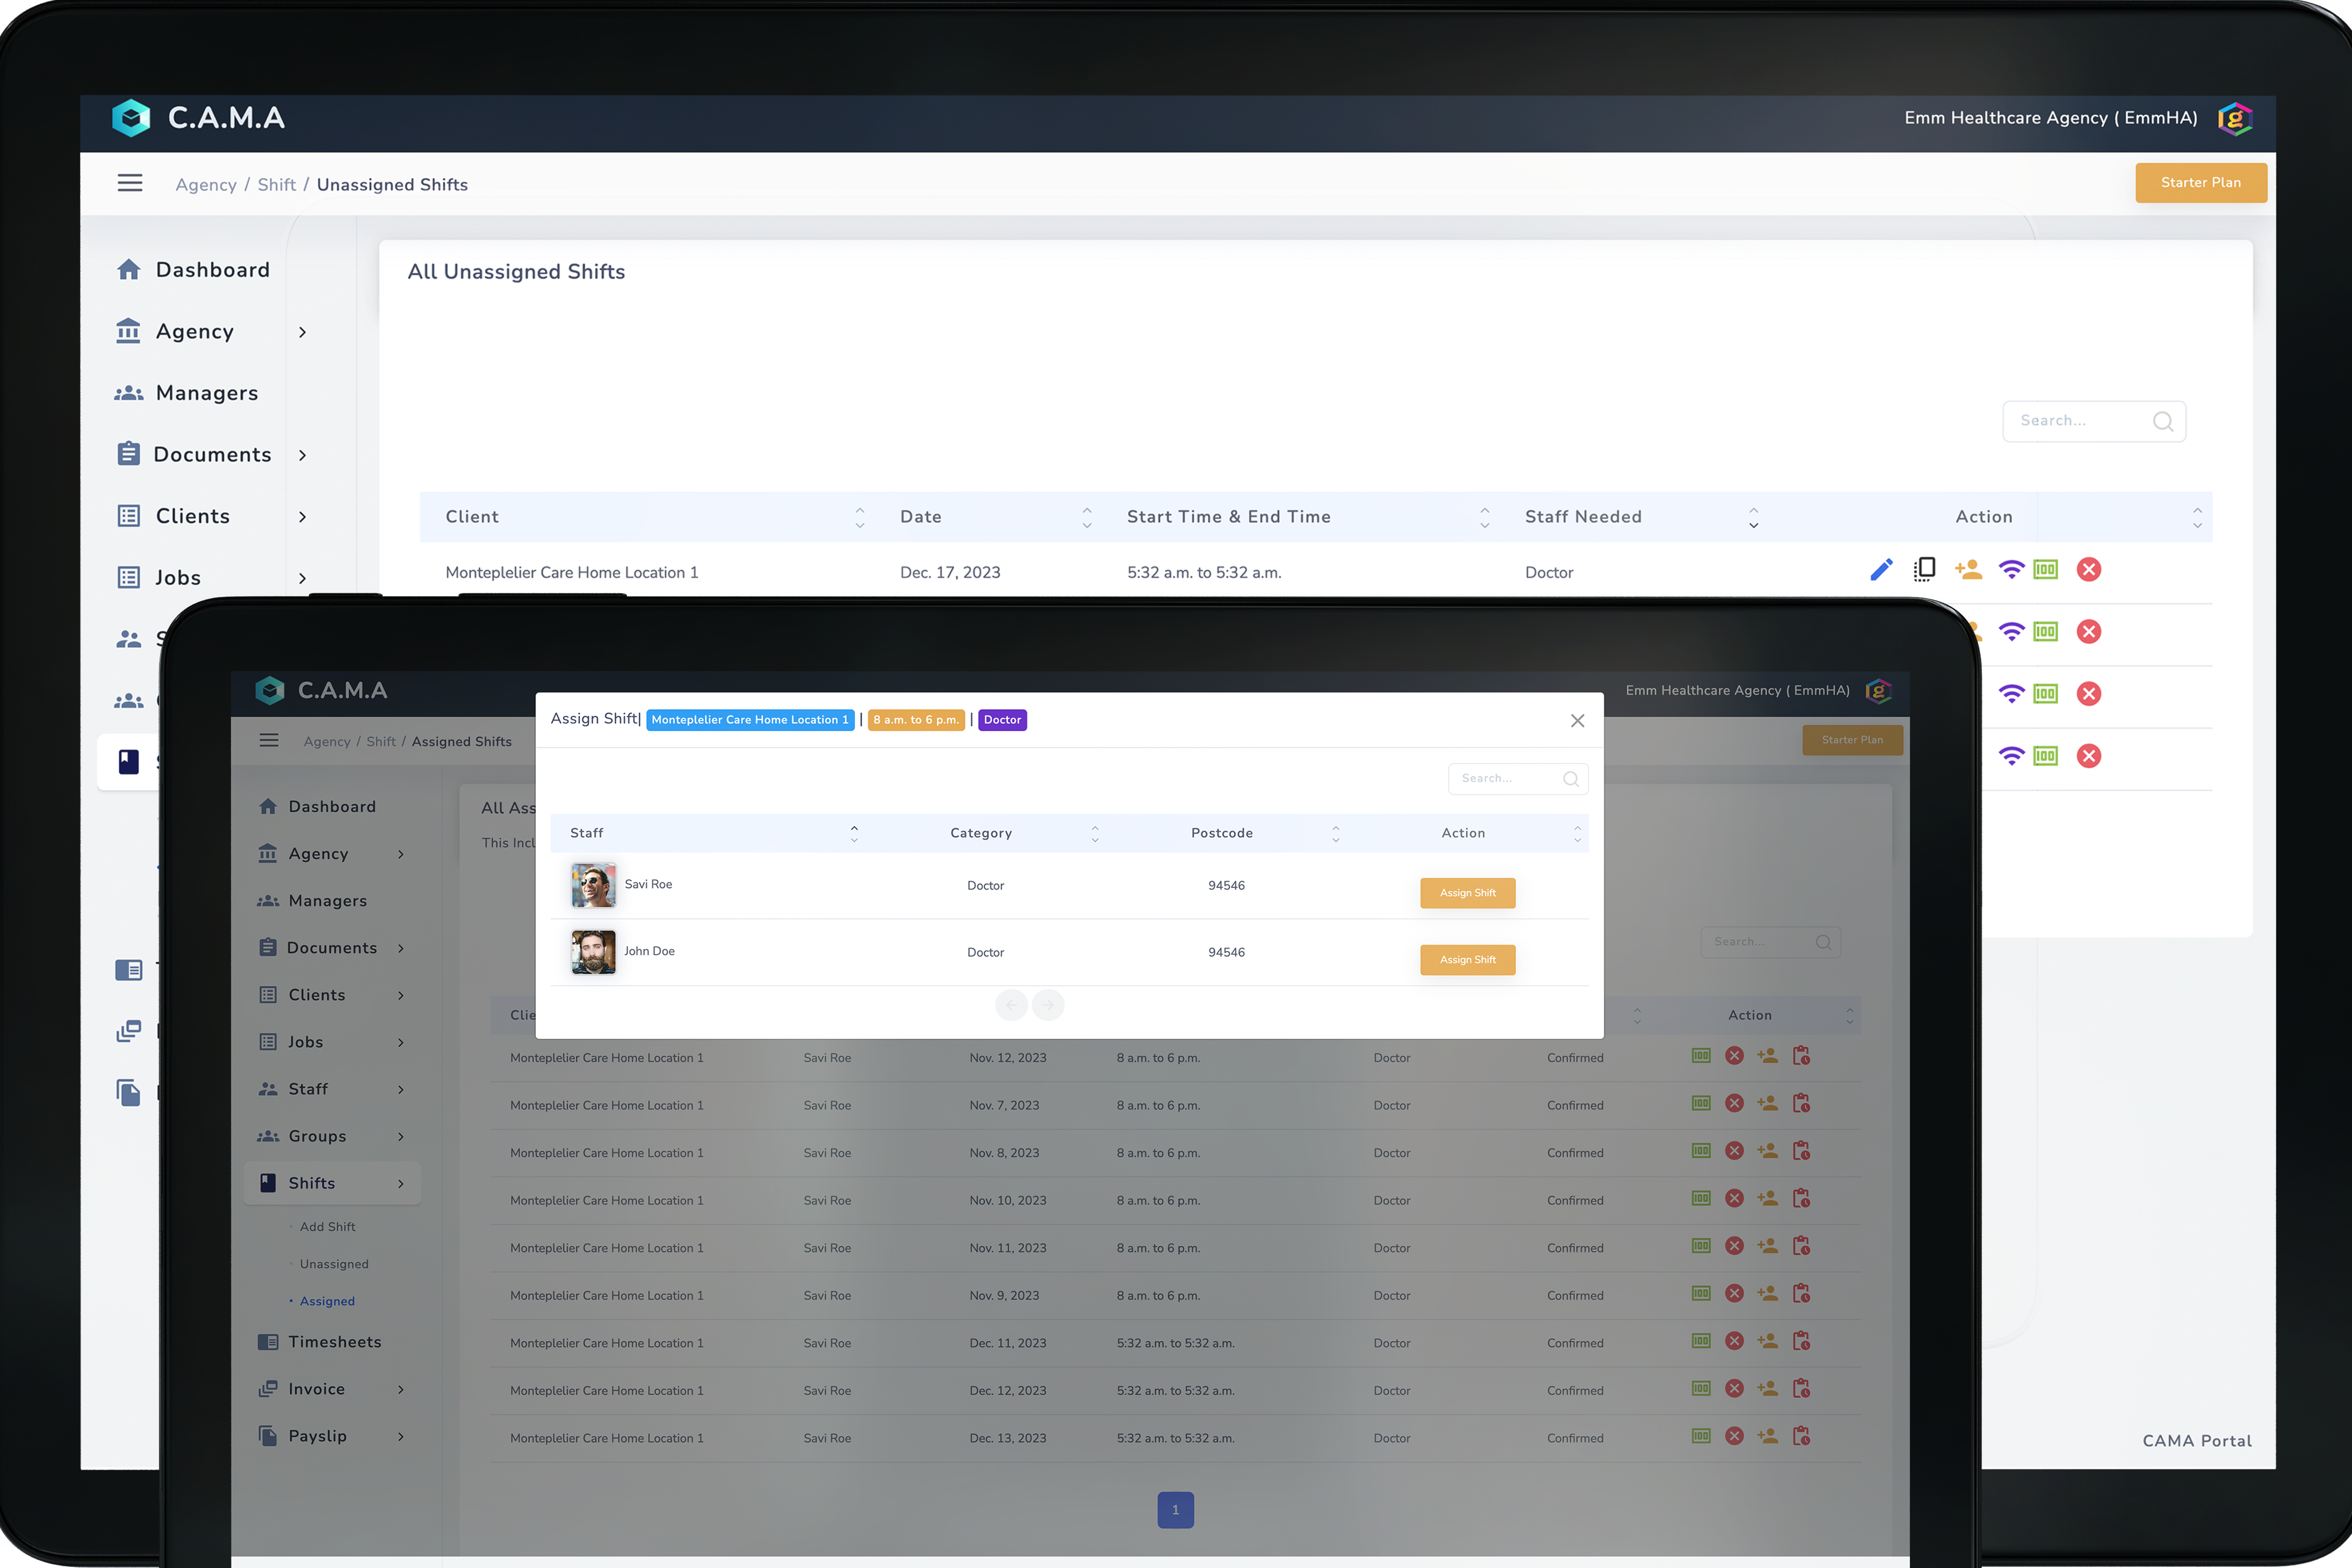Click add-staff icon on Dec. 17, 2023 shift
This screenshot has width=2352, height=1568.
coord(1968,570)
